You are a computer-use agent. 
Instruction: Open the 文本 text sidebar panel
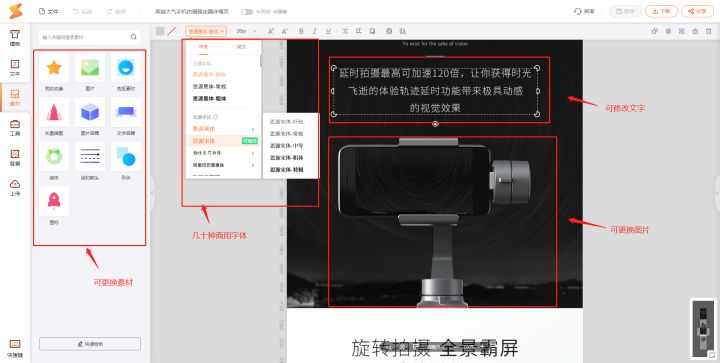[x=15, y=67]
